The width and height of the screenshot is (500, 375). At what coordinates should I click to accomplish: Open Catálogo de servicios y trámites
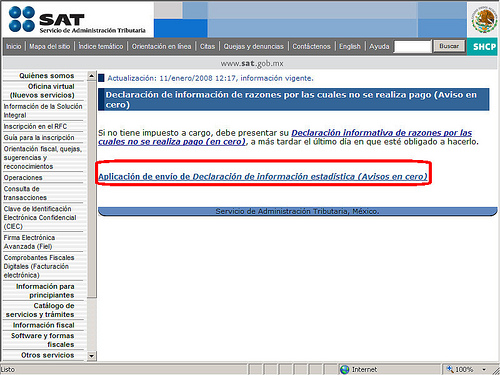coord(40,310)
